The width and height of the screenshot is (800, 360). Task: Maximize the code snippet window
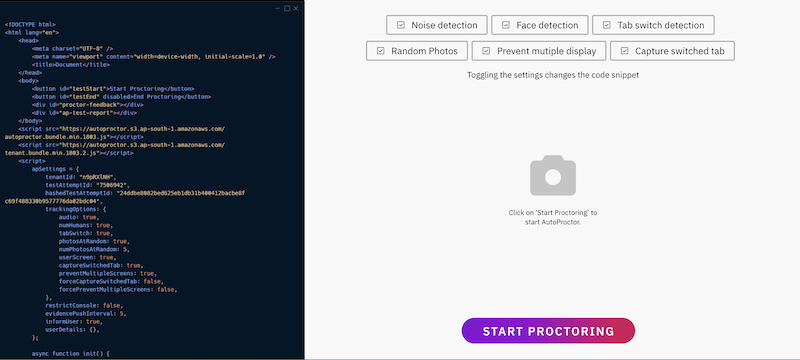(287, 8)
